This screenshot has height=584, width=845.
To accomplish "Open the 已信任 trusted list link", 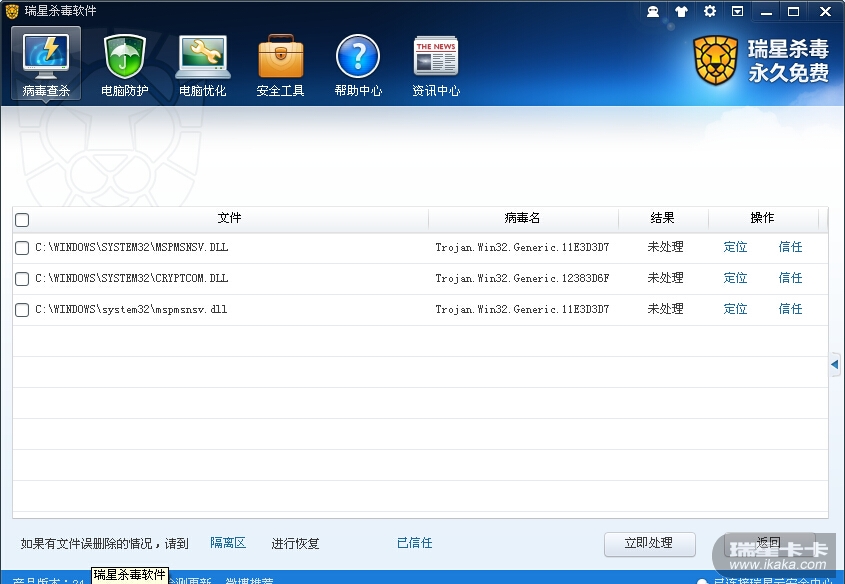I will click(414, 543).
